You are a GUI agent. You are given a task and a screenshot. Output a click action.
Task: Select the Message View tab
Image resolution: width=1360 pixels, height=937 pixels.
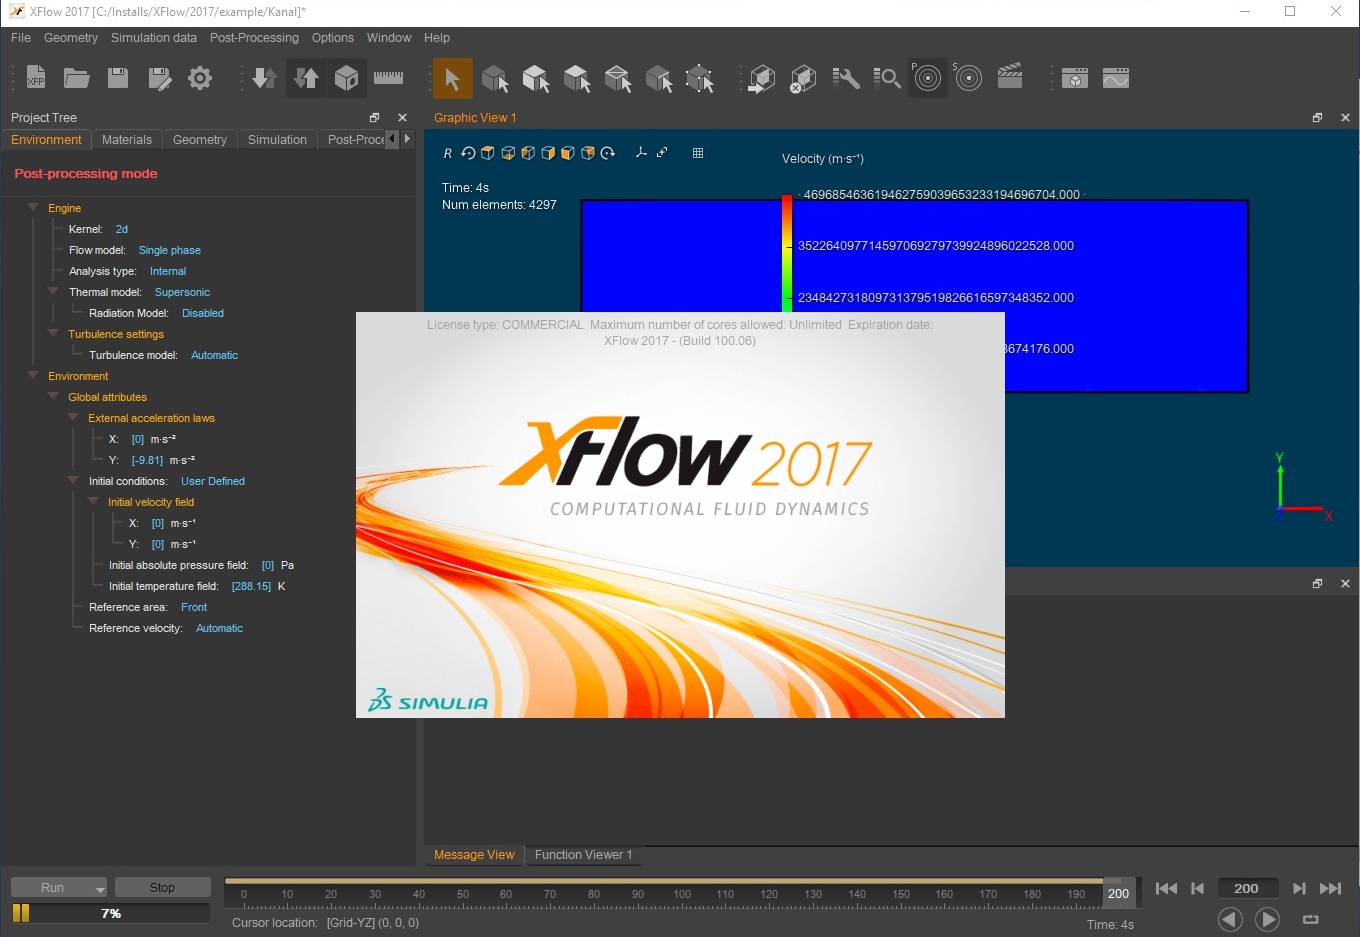[x=474, y=855]
